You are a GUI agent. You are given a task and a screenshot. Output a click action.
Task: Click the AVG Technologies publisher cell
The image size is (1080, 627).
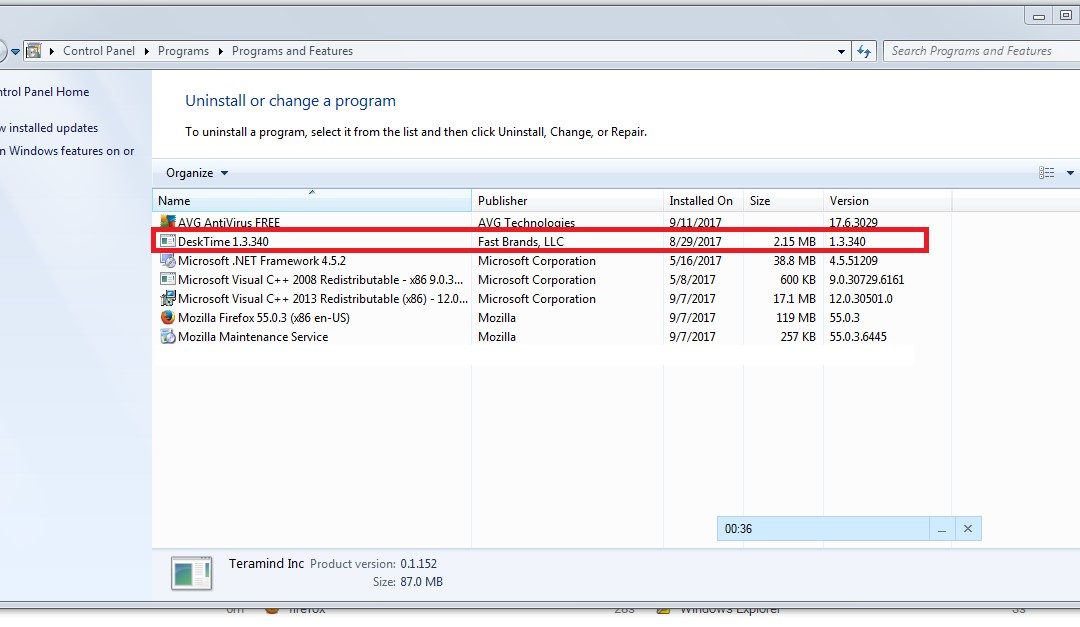coord(526,223)
